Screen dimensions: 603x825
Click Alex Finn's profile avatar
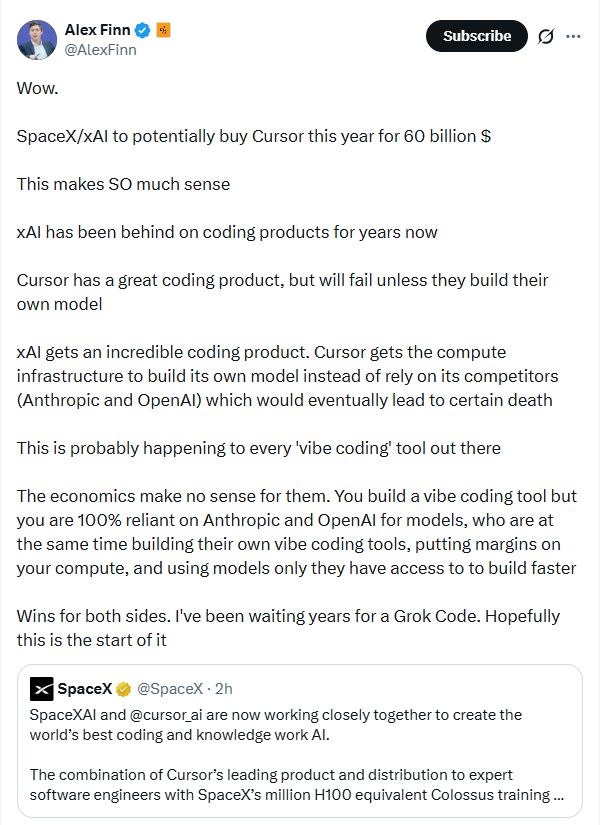[x=37, y=39]
